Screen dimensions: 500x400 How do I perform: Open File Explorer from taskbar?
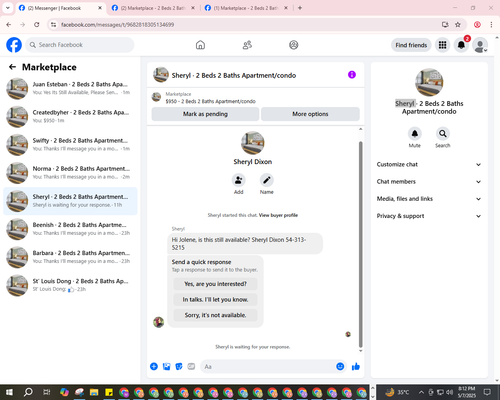[x=94, y=392]
